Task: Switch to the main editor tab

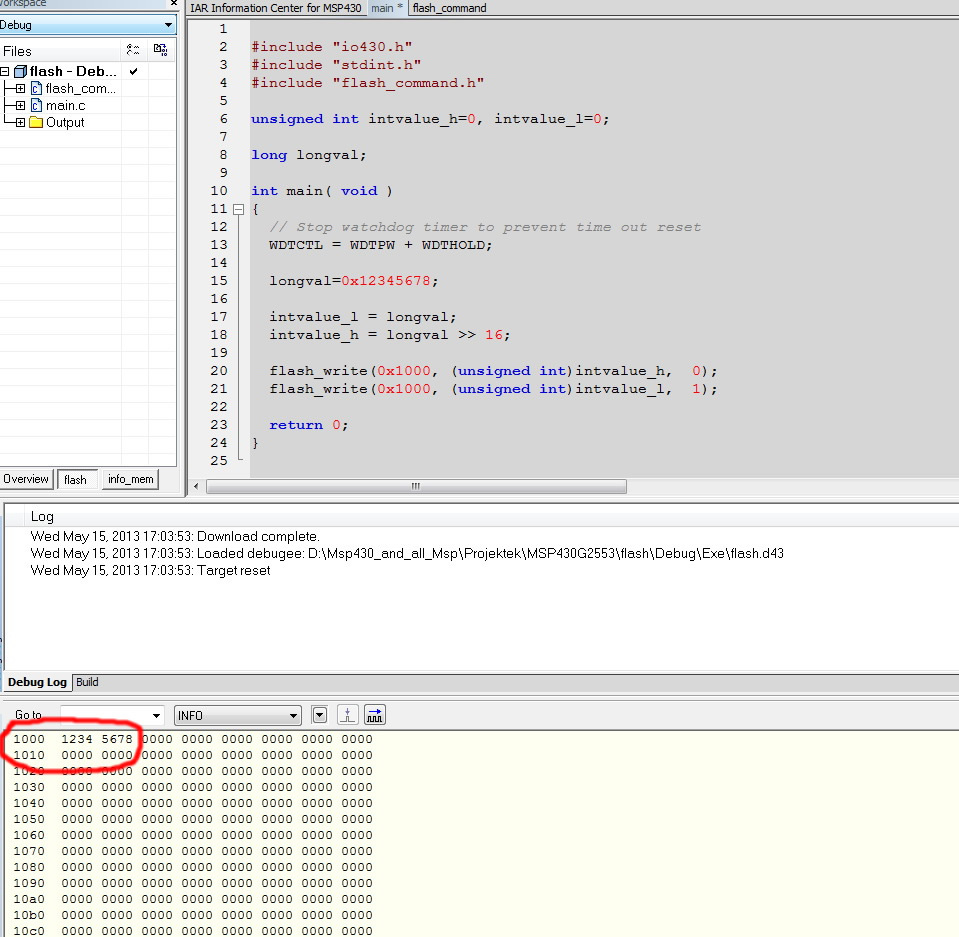Action: [x=387, y=8]
